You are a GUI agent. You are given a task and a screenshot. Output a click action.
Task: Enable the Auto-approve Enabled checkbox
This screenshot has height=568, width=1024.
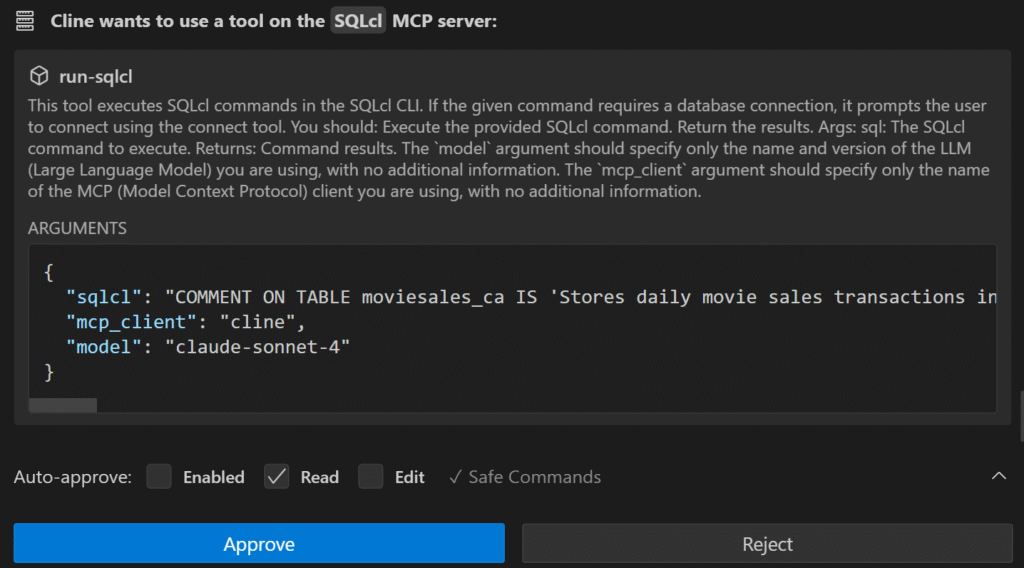[159, 477]
